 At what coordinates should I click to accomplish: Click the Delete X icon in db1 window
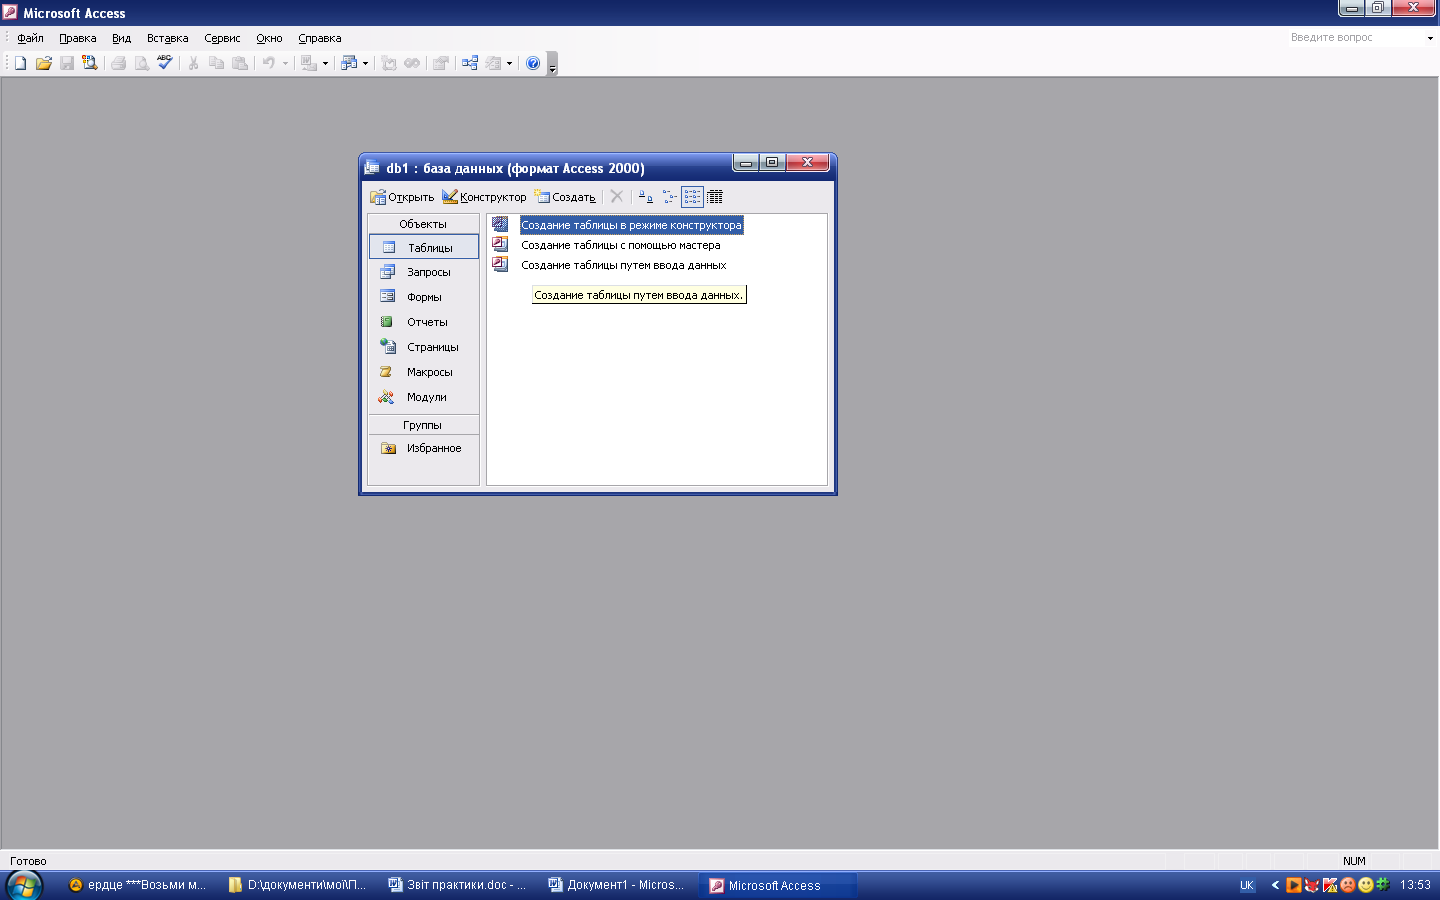[617, 197]
